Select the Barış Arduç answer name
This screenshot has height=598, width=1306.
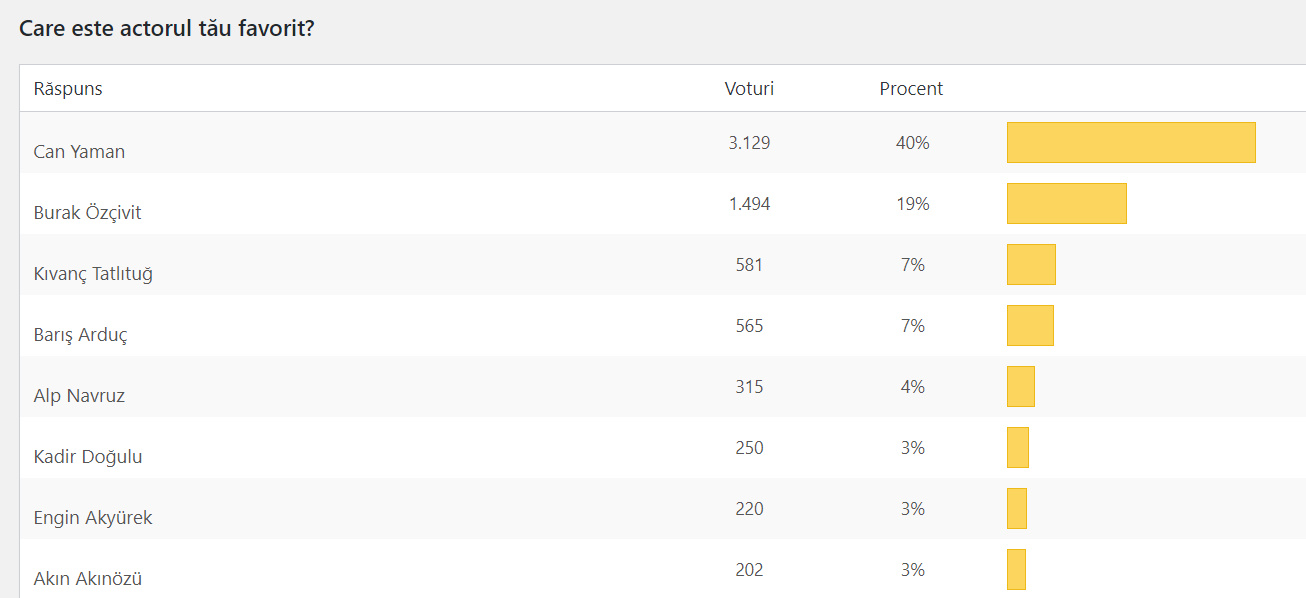[x=80, y=335]
